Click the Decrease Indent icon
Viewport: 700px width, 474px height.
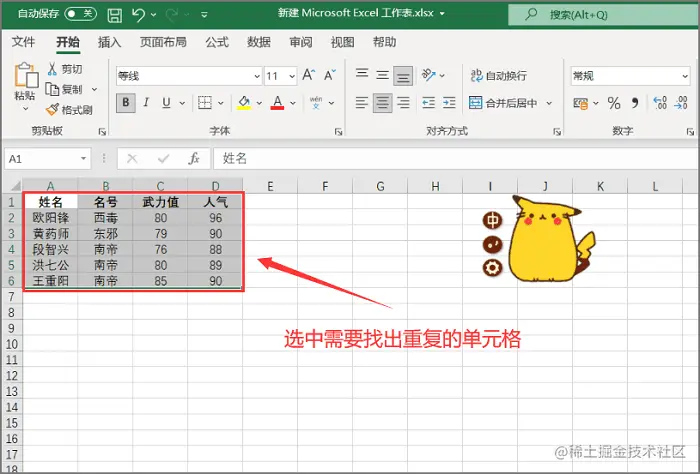[429, 103]
